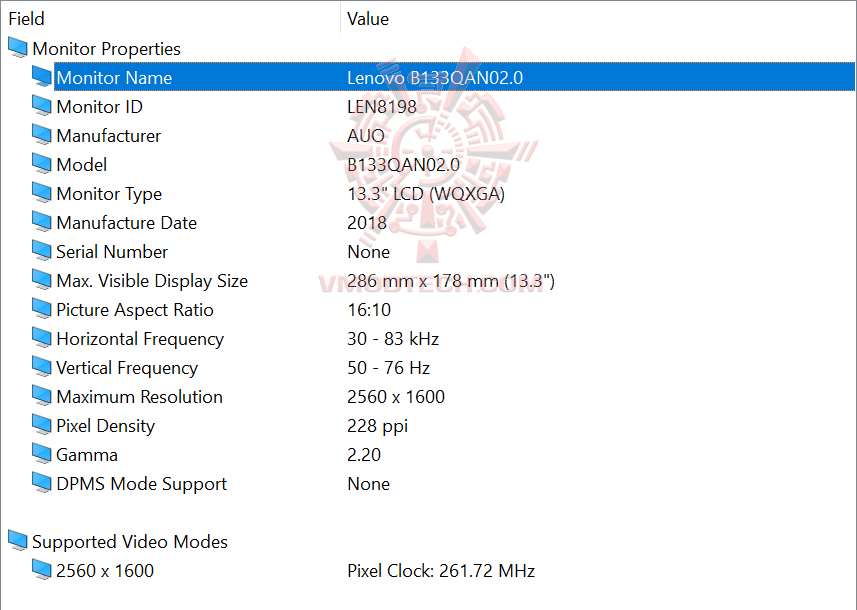The height and width of the screenshot is (610, 857).
Task: Click the Value column header
Action: [368, 19]
